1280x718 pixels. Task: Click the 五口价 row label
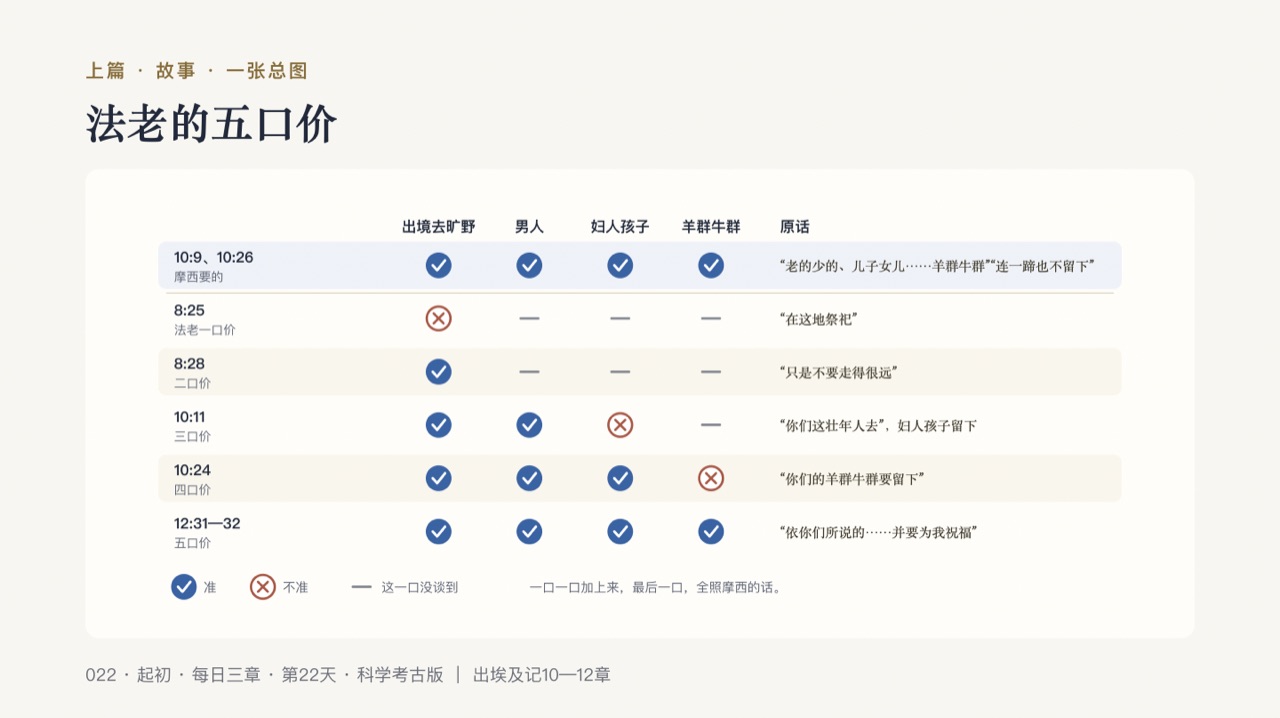point(192,543)
